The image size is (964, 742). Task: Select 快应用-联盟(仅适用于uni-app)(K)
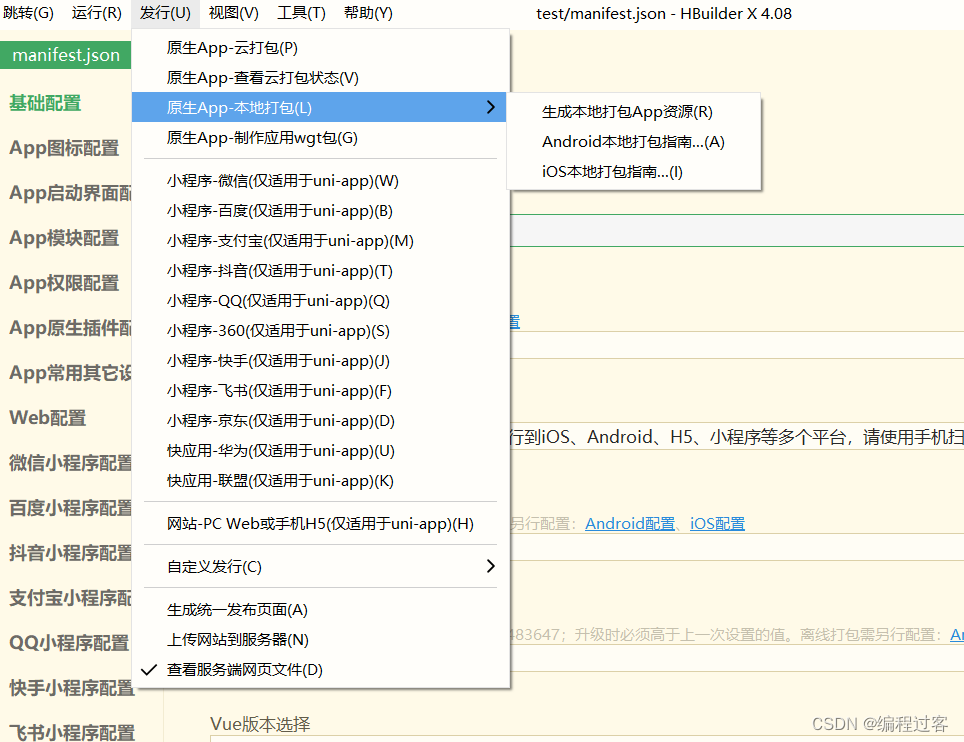(320, 481)
